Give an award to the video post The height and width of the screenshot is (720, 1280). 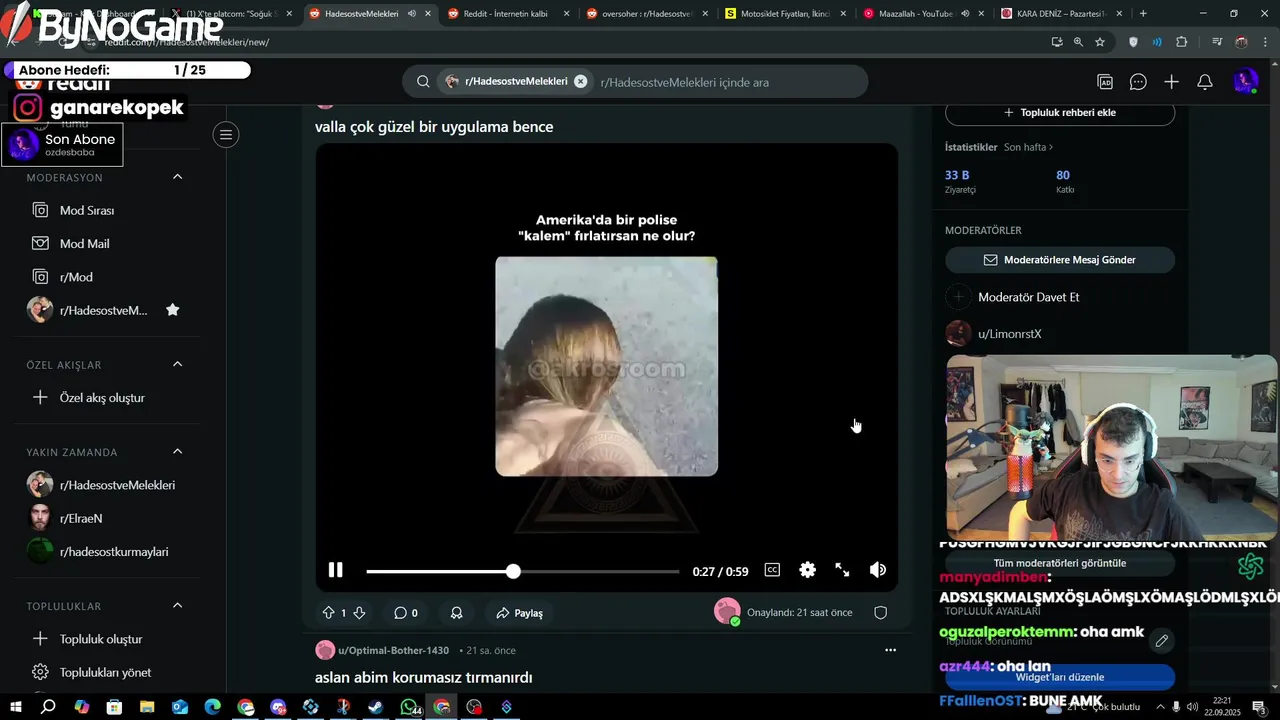click(x=456, y=613)
